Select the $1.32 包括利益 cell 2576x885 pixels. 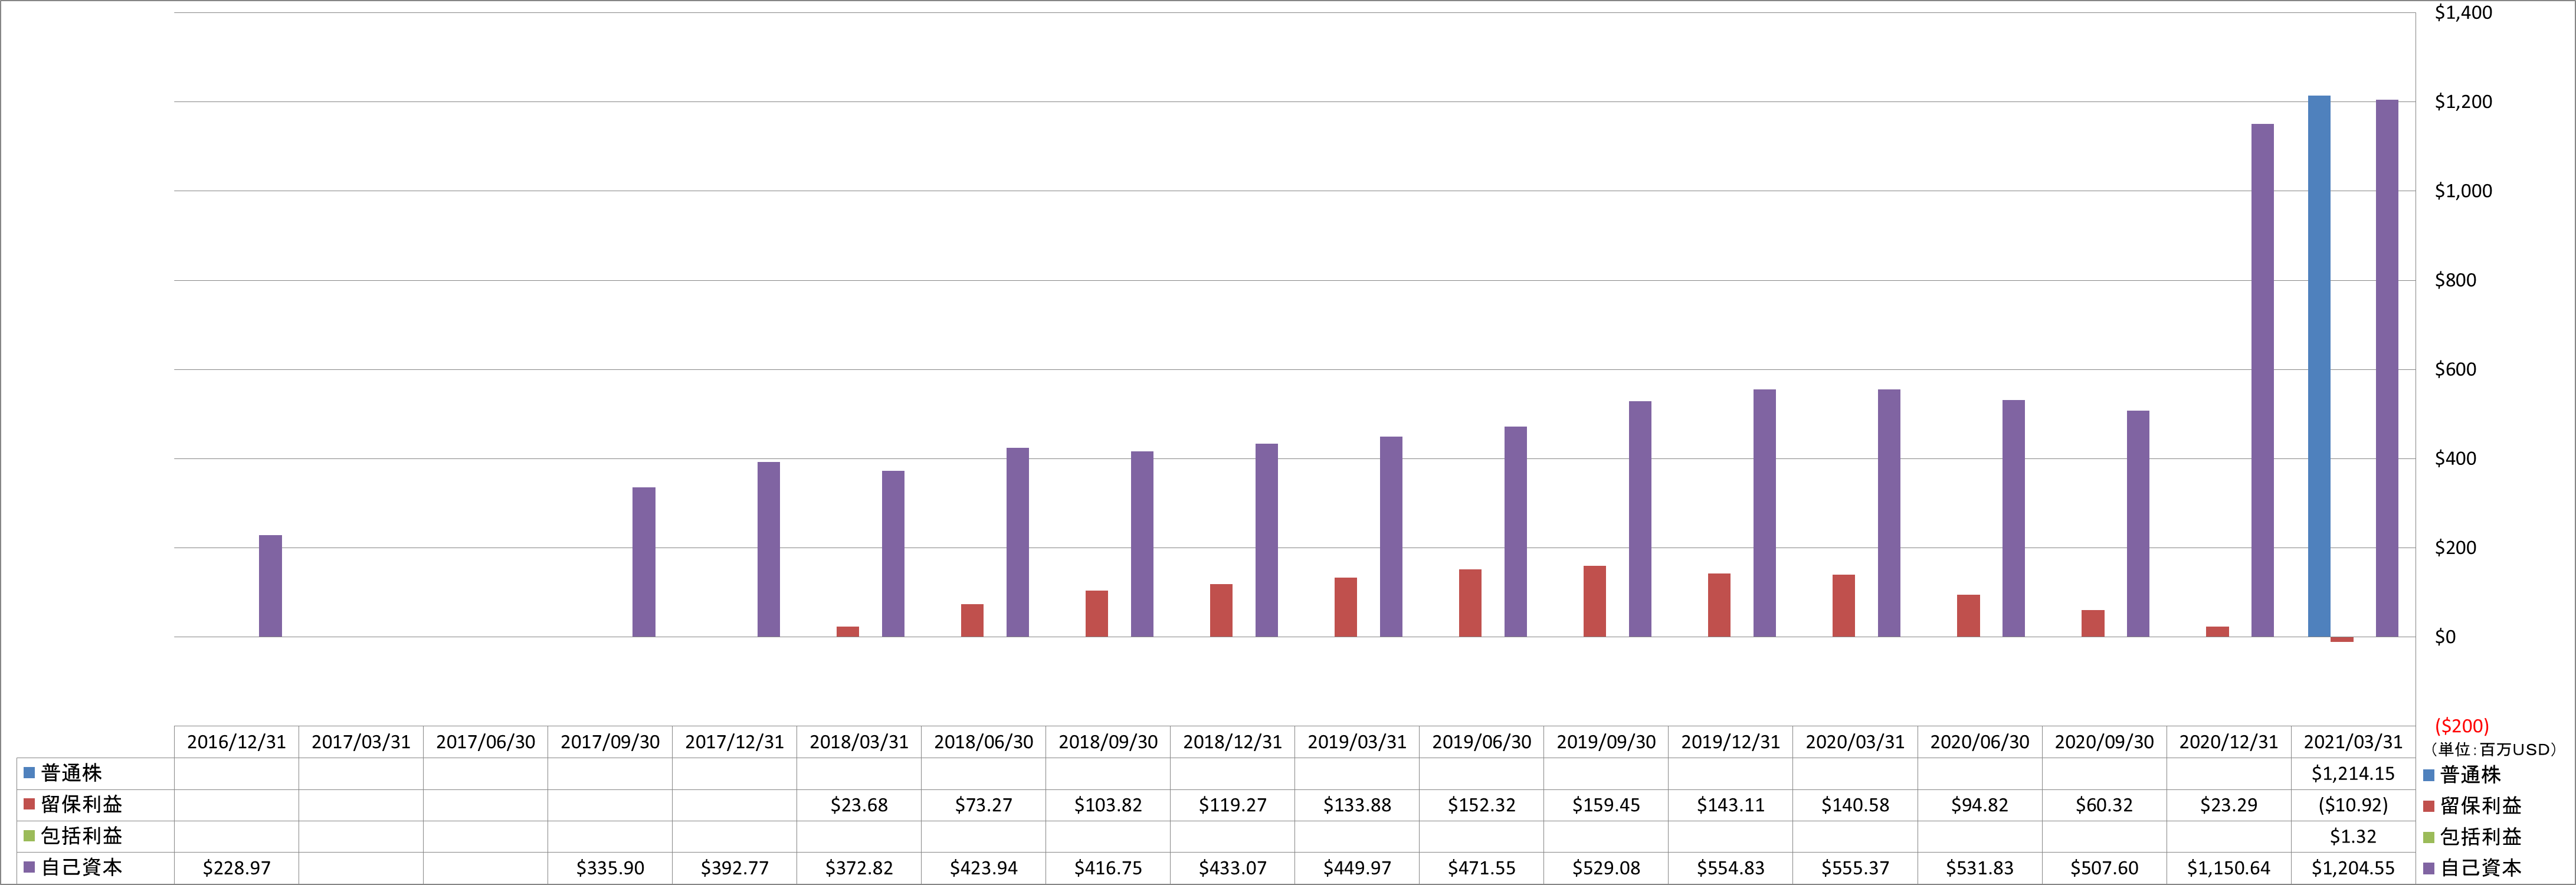(x=2353, y=836)
